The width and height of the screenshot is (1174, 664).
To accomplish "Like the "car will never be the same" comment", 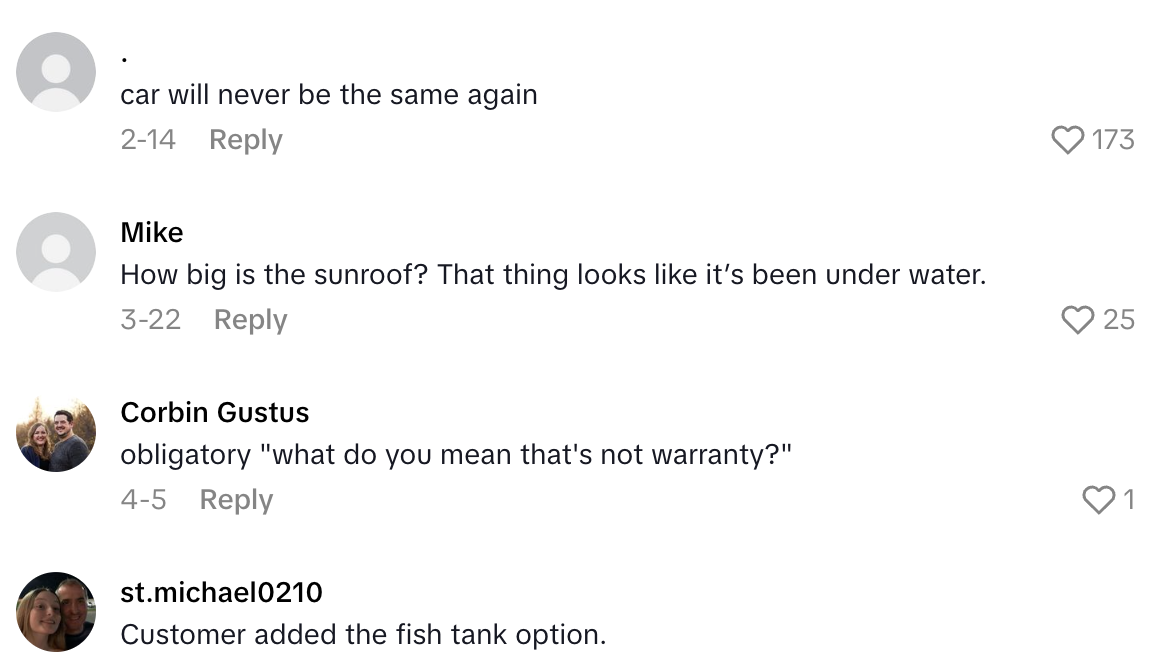I will pyautogui.click(x=1068, y=139).
